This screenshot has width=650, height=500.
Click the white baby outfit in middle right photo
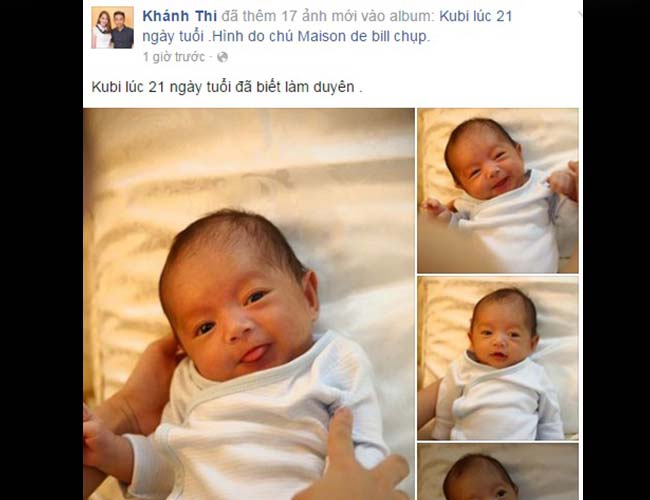(x=497, y=400)
